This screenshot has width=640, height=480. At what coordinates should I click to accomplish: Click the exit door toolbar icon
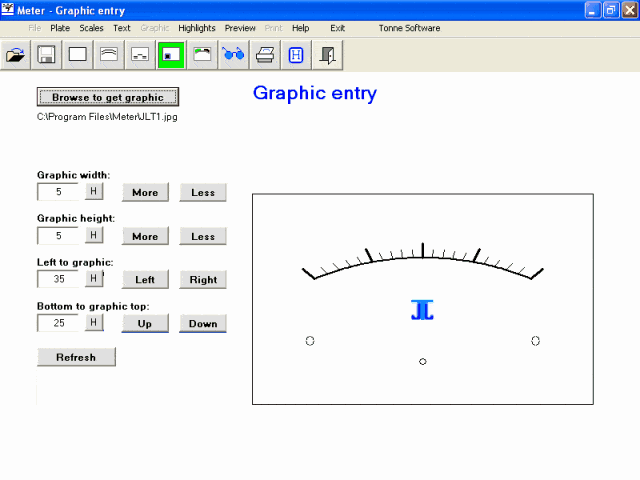click(327, 55)
